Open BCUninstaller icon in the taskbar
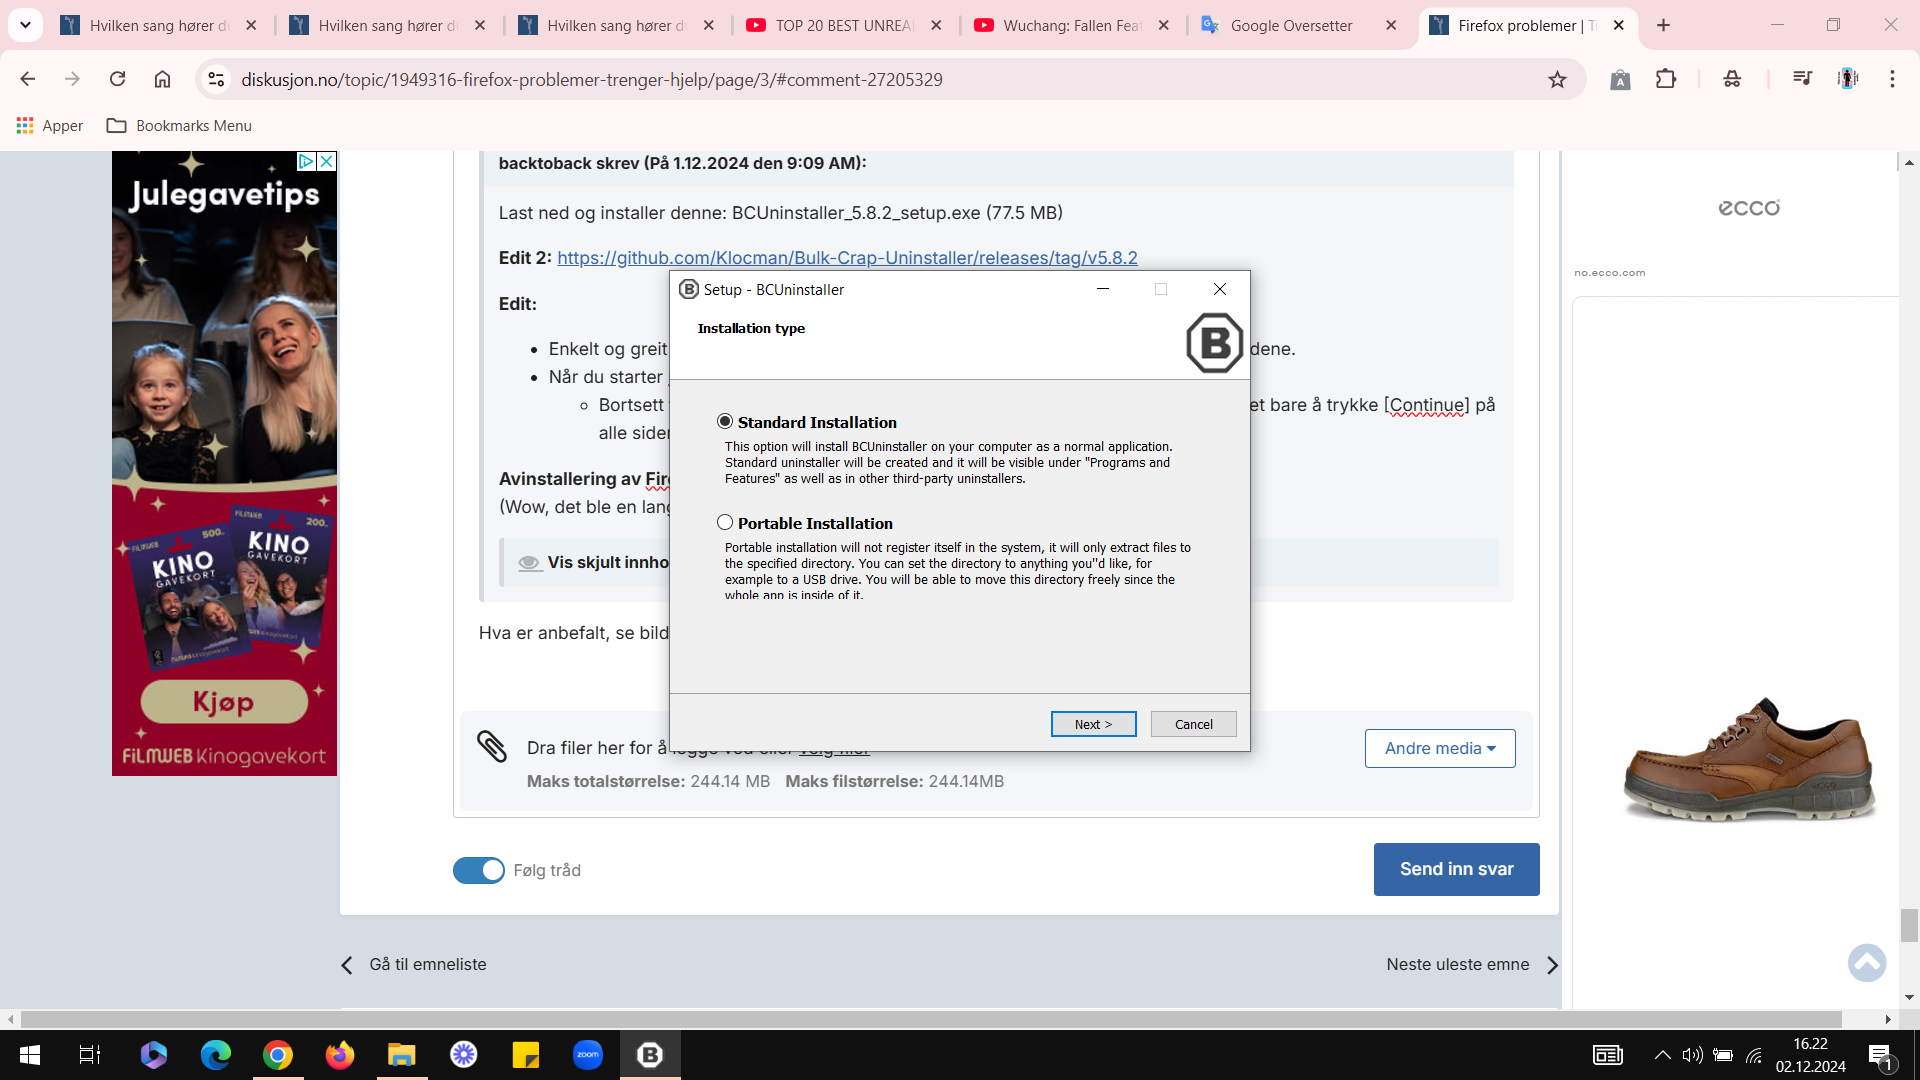 click(650, 1055)
